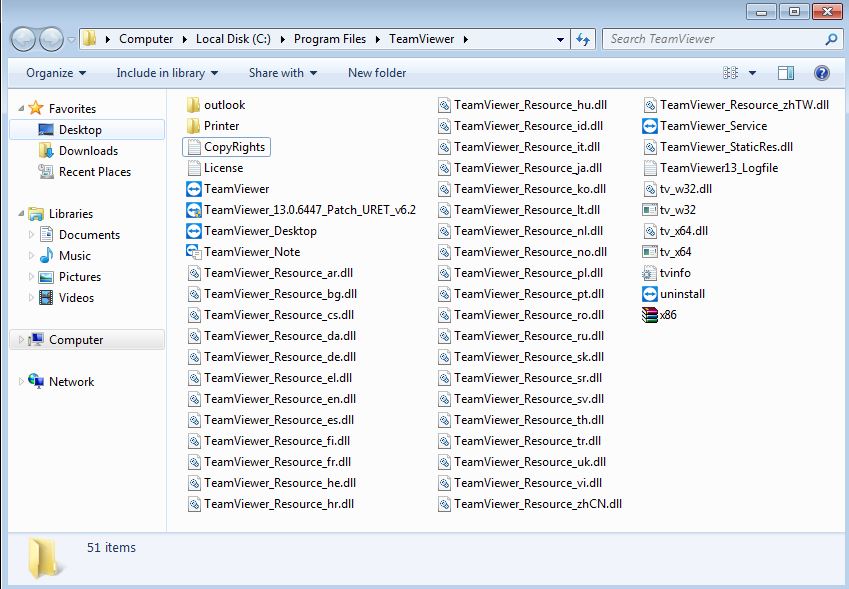Select Desktop in Favorites
This screenshot has width=849, height=589.
(87, 130)
